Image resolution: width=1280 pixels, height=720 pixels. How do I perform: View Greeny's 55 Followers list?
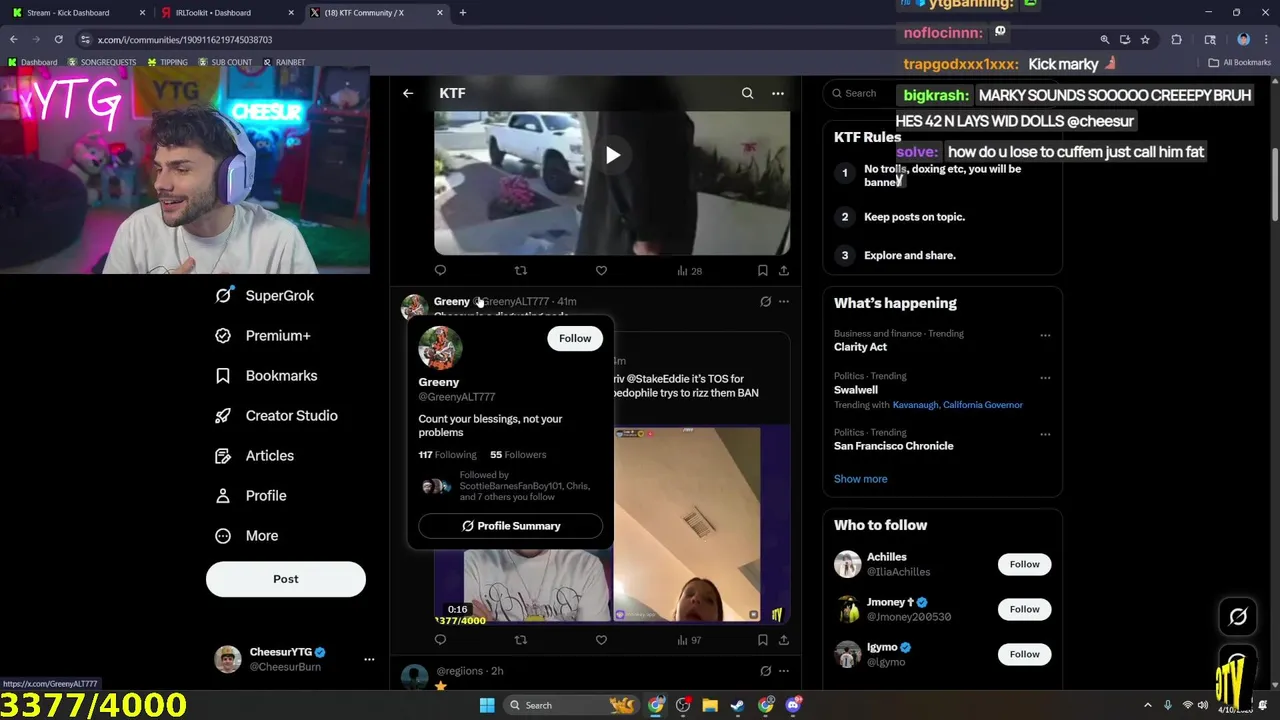[518, 455]
